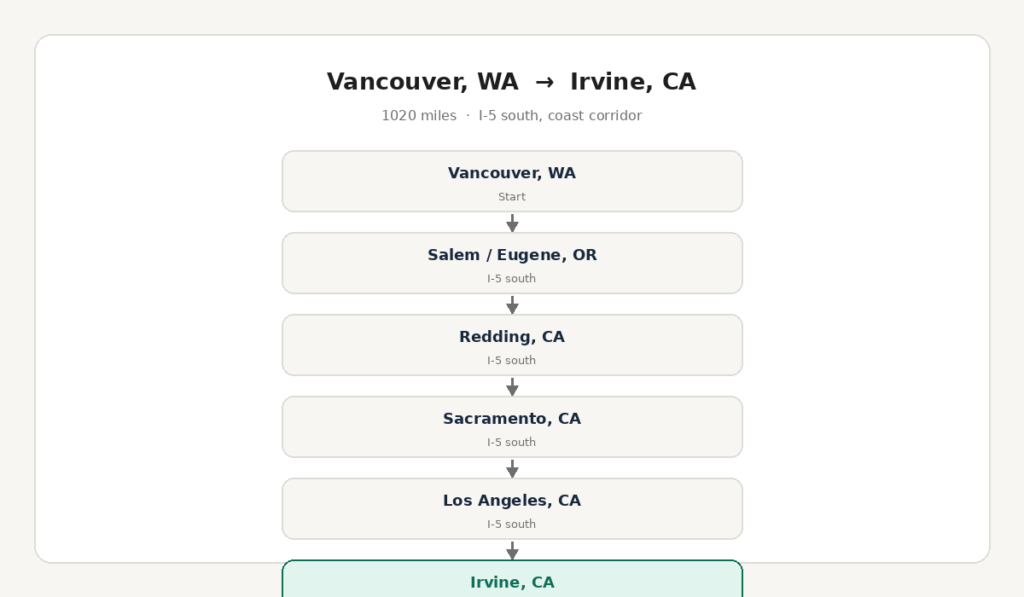Click arrow between Los Angeles and Irvine
This screenshot has height=597, width=1024.
(x=513, y=550)
